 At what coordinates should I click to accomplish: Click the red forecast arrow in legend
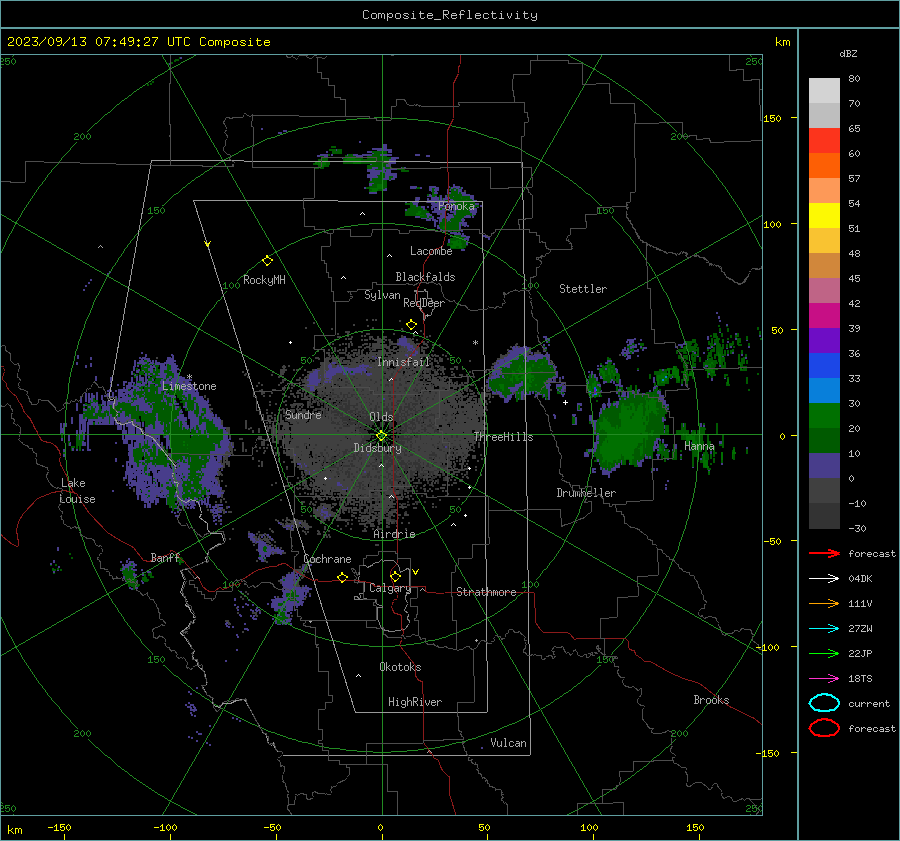pos(824,553)
